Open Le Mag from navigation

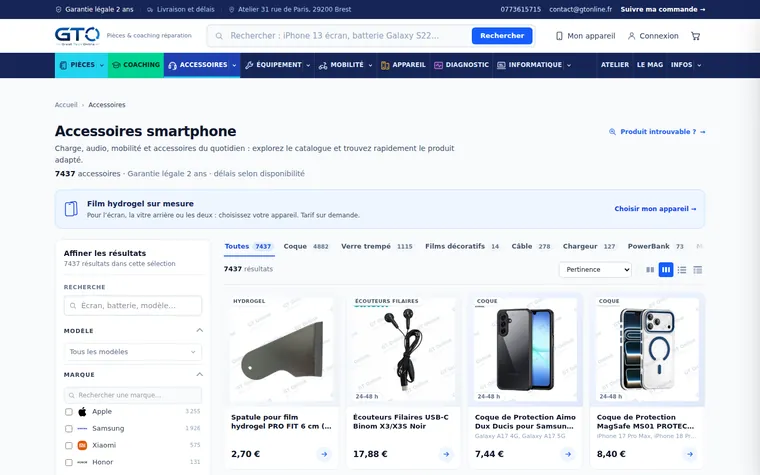pos(649,65)
